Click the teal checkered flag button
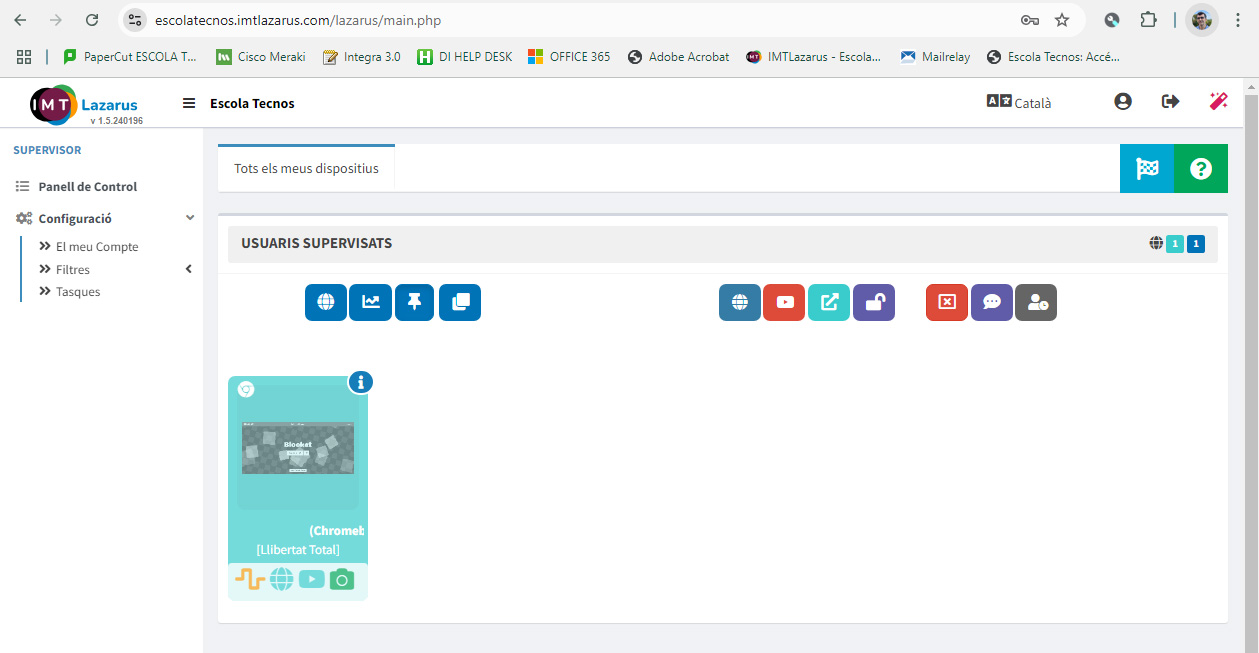Screen dimensions: 1259x653 tap(1147, 169)
